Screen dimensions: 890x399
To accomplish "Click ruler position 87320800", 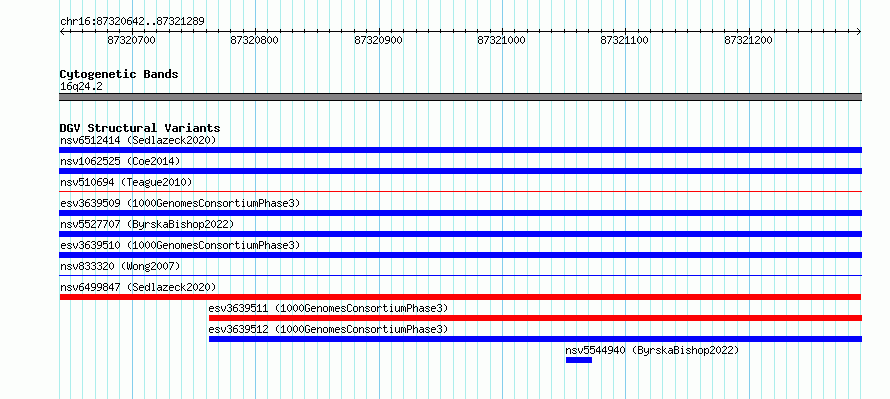I will [x=254, y=40].
